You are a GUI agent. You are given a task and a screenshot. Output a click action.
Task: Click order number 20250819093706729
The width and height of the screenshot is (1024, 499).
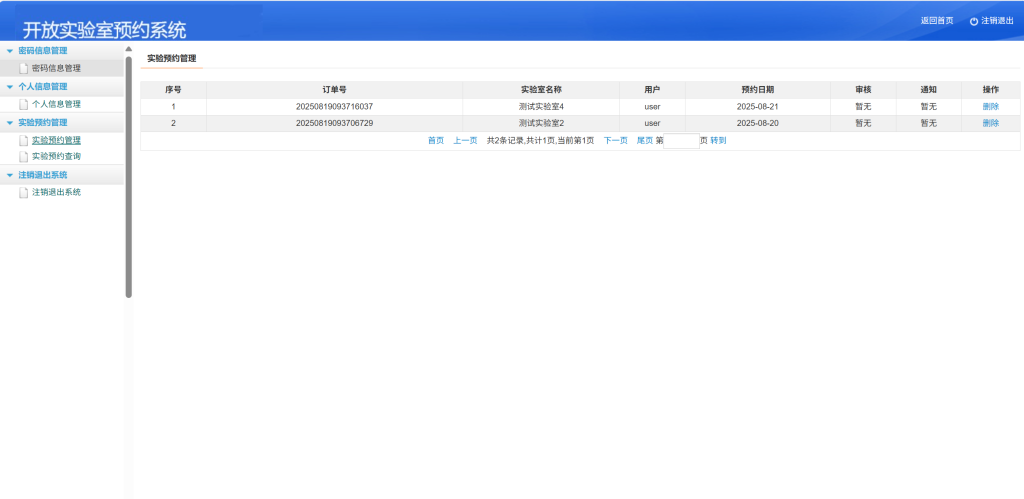334,123
